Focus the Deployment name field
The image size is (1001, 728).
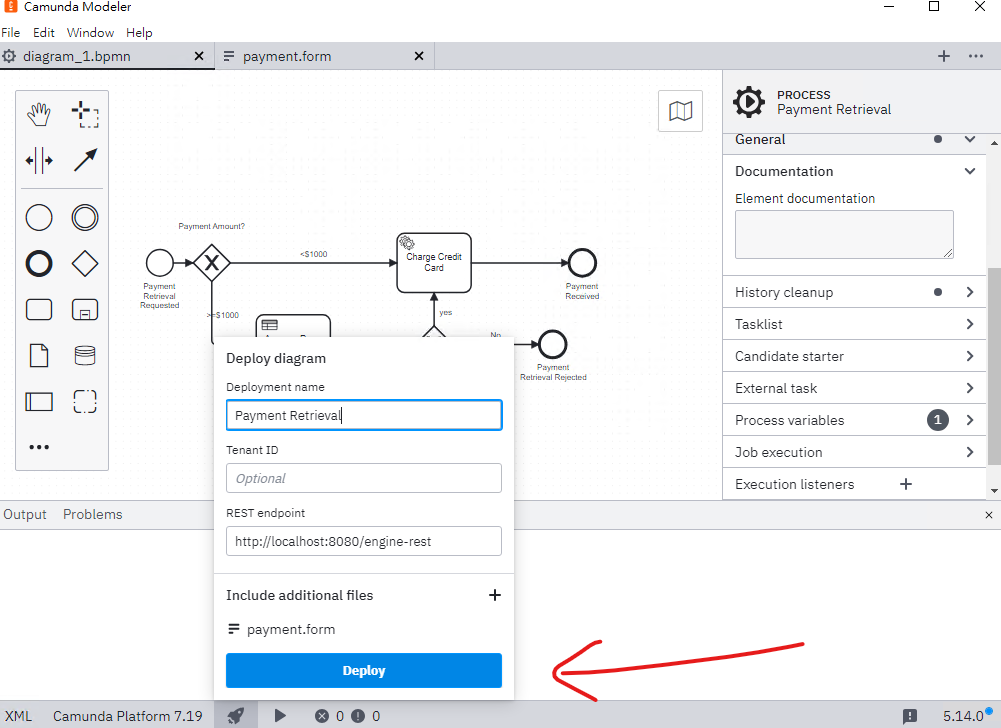tap(364, 415)
